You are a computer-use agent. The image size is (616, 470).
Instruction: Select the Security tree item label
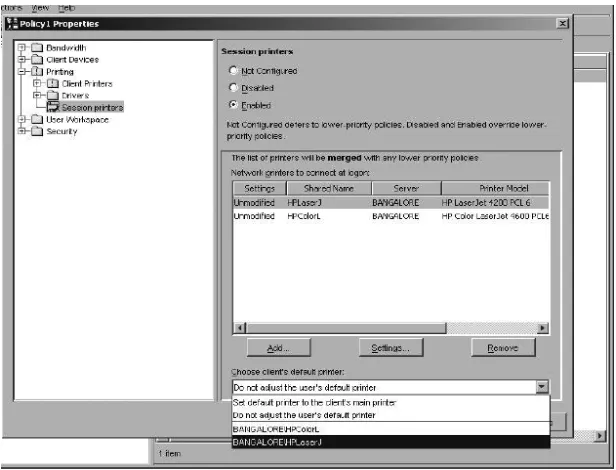62,131
